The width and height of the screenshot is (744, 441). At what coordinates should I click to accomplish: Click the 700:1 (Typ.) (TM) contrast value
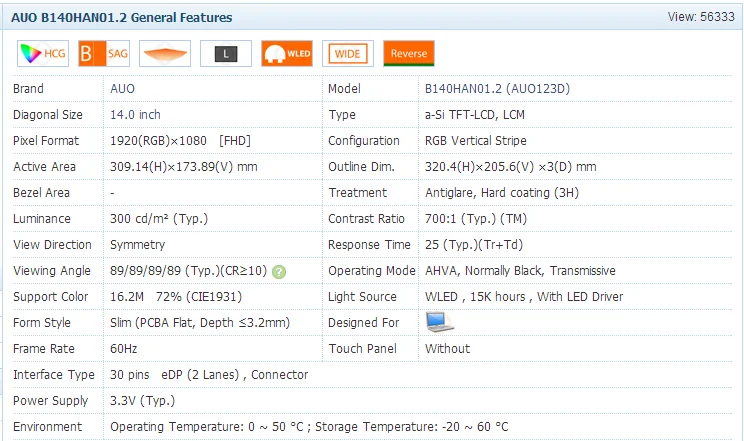click(476, 219)
